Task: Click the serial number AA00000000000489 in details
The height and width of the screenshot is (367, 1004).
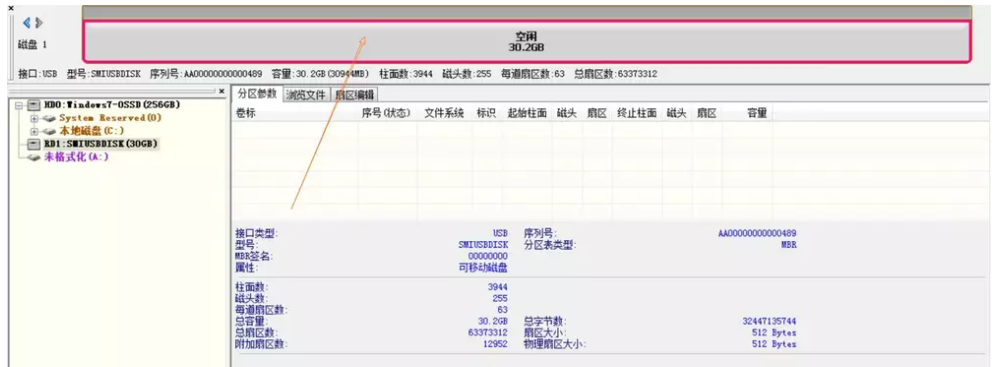Action: [x=757, y=233]
